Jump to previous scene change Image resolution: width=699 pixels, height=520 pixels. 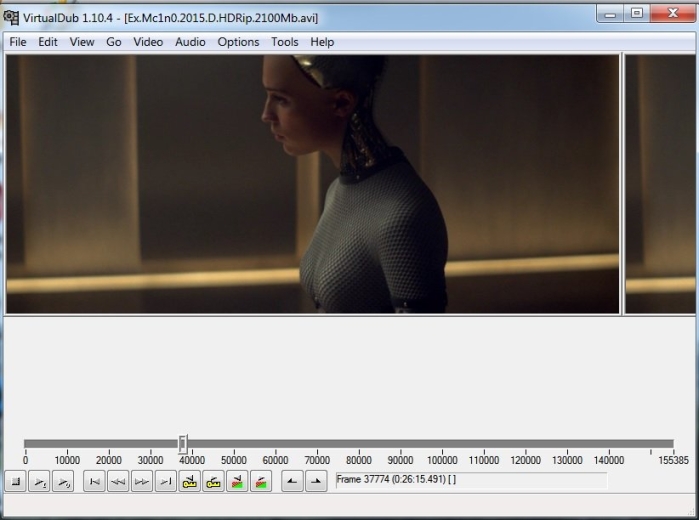pyautogui.click(x=237, y=482)
